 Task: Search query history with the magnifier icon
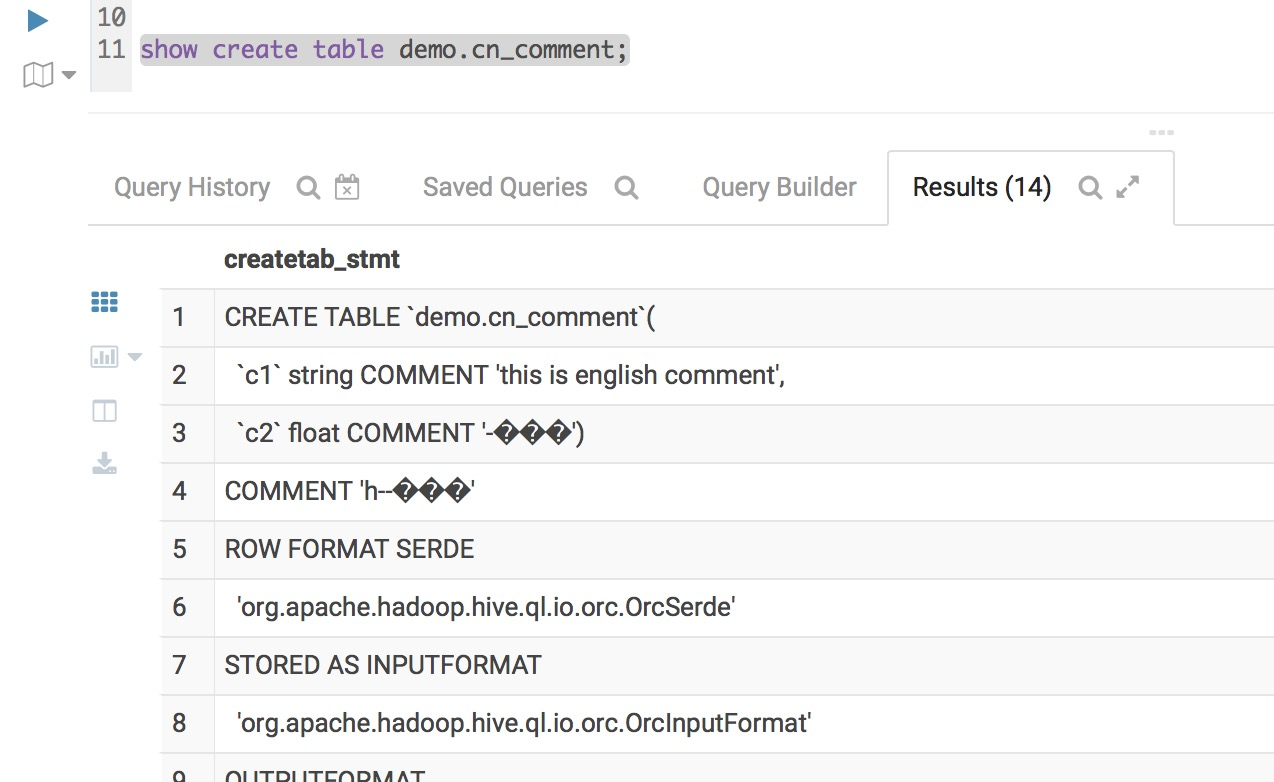click(309, 187)
